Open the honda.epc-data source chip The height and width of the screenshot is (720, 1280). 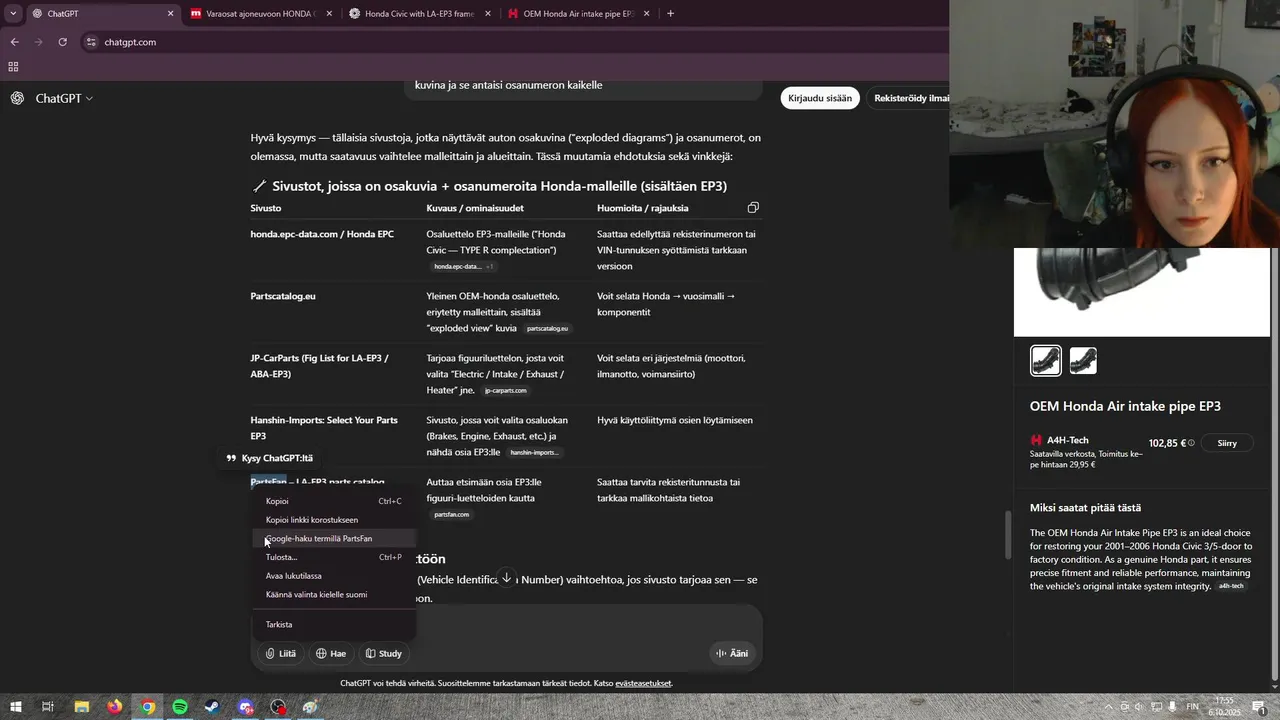463,267
